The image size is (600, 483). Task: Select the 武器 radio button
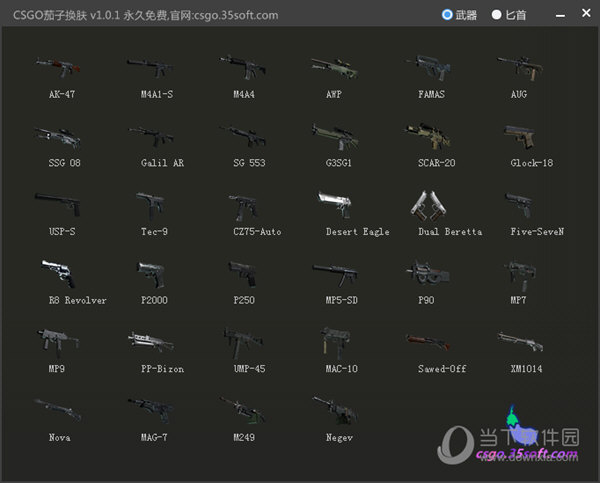click(x=447, y=15)
